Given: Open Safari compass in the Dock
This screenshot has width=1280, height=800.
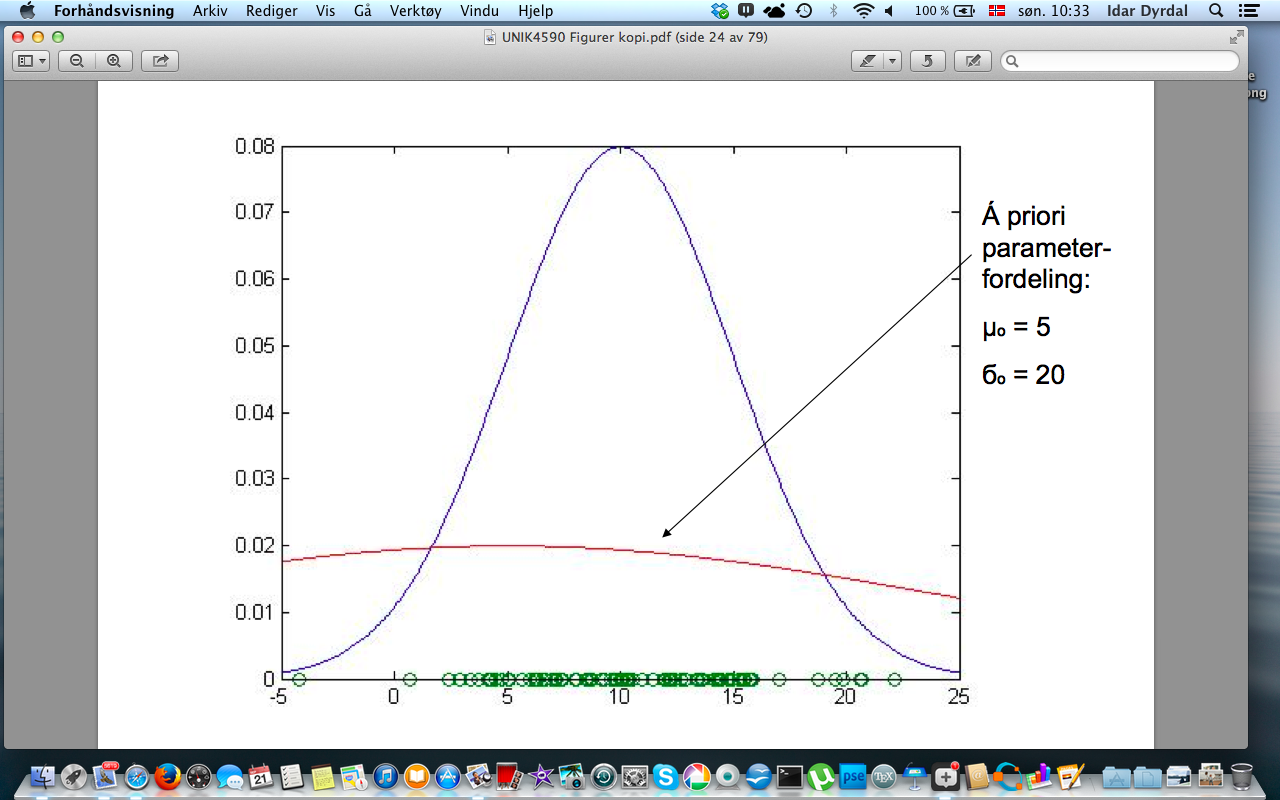Looking at the screenshot, I should [136, 776].
